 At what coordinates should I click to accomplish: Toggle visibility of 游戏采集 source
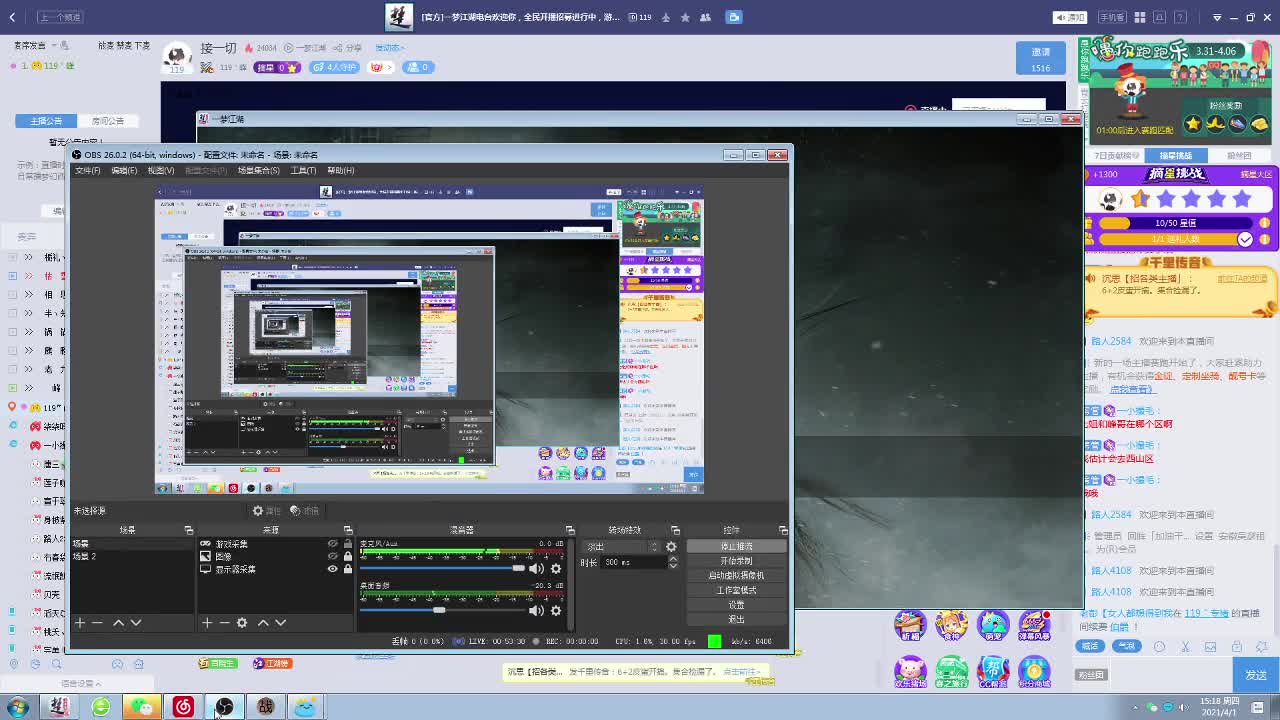(333, 544)
